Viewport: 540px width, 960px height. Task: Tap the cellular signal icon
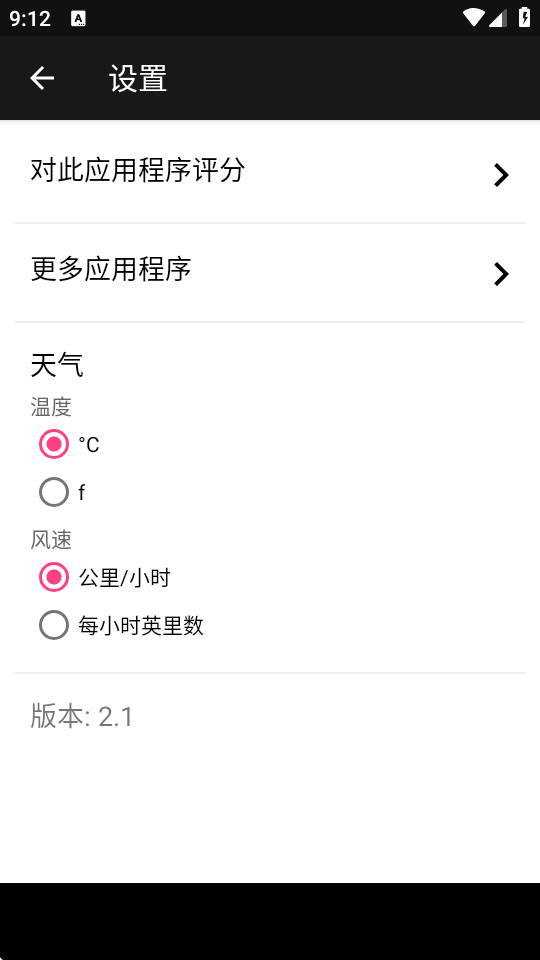coord(497,18)
